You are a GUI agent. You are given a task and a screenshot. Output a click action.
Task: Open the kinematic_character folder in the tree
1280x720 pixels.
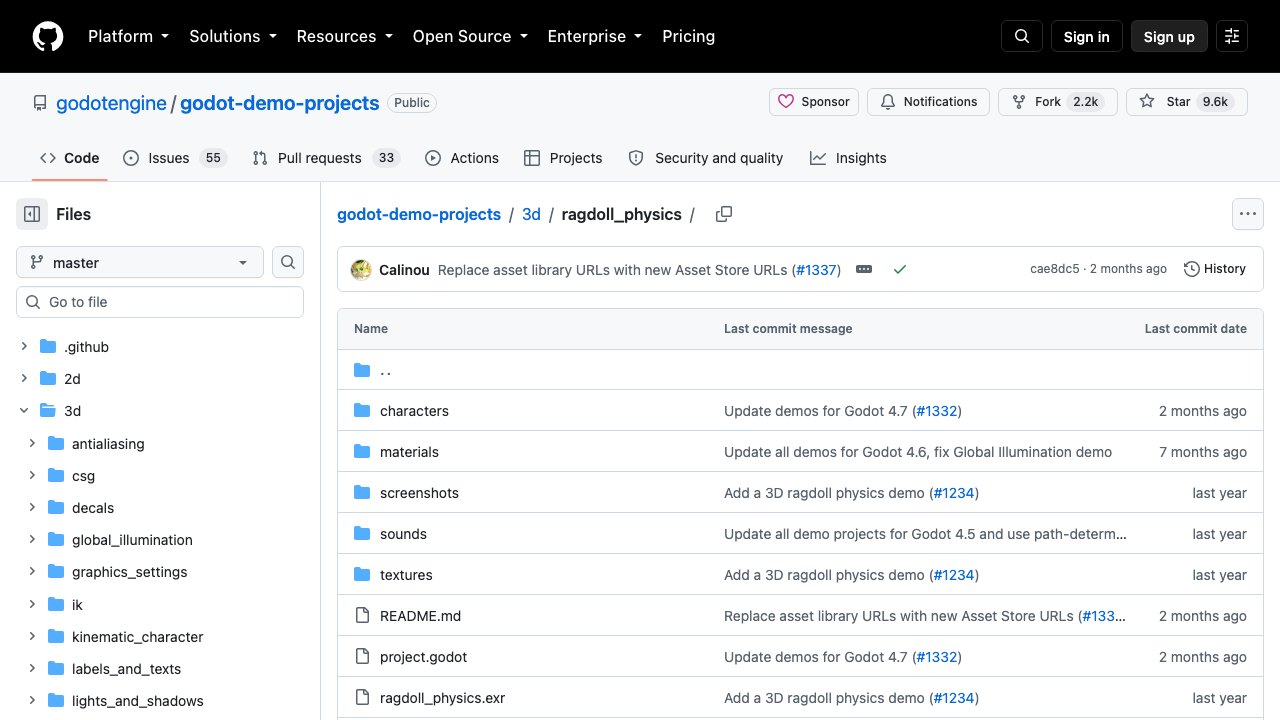point(137,637)
